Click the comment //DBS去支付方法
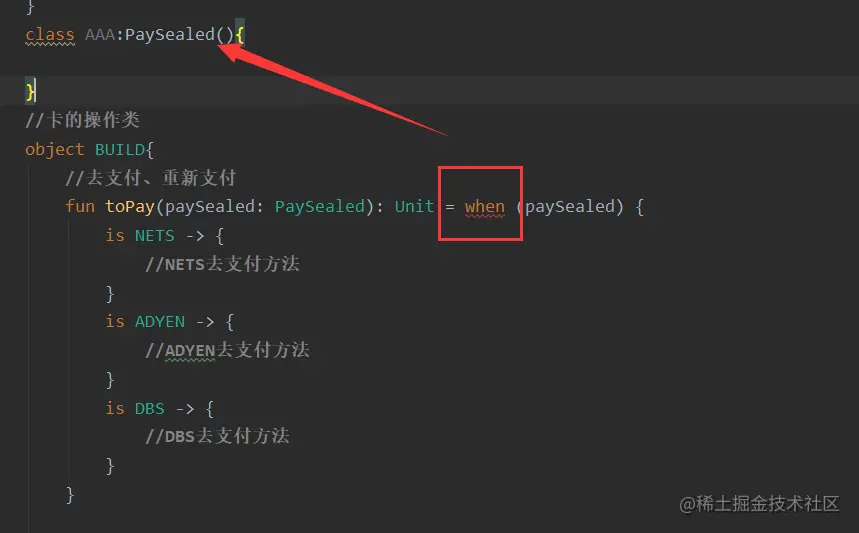The image size is (859, 533). click(217, 436)
